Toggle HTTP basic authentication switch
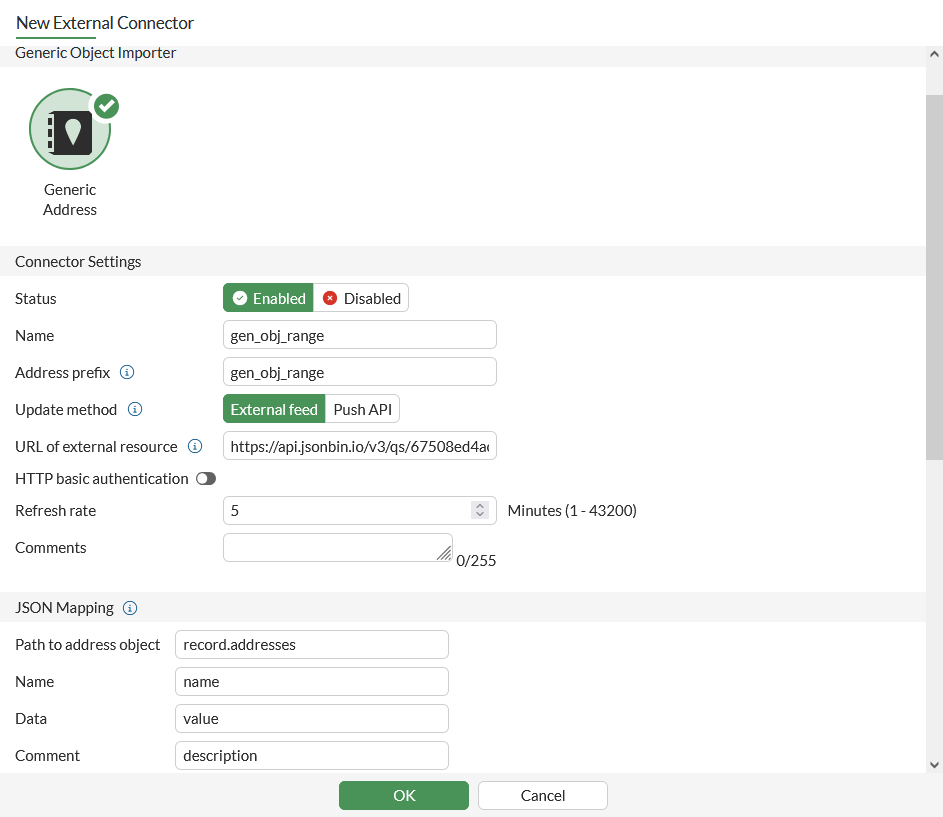The image size is (943, 817). [x=206, y=479]
